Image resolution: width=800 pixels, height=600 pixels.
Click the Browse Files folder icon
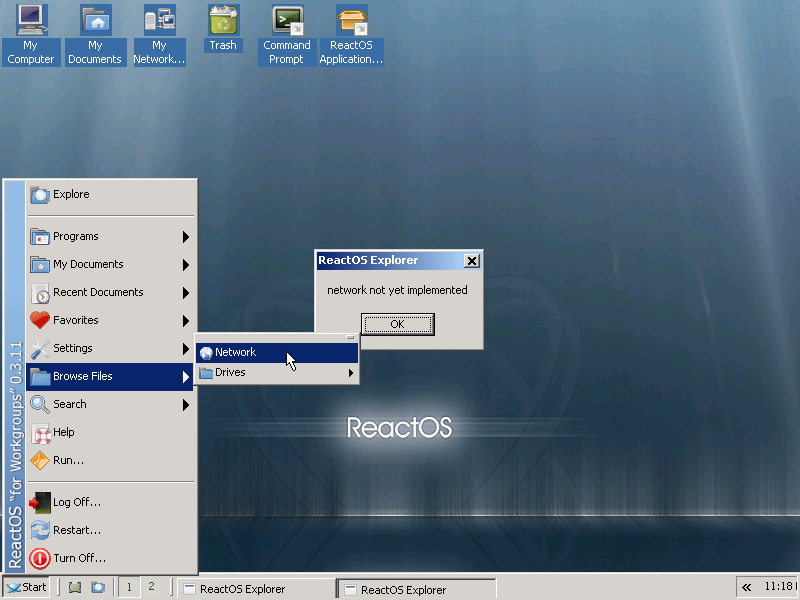coord(40,377)
